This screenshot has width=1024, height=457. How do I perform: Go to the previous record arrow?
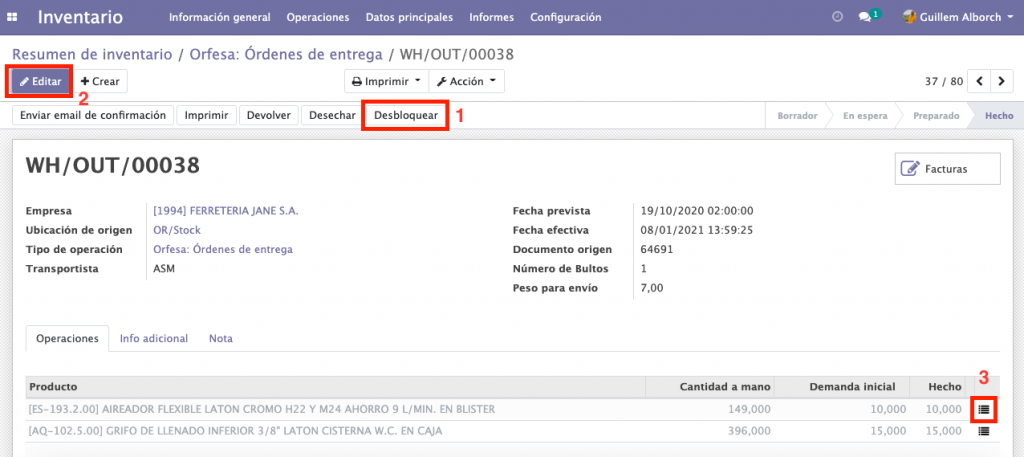click(x=980, y=81)
